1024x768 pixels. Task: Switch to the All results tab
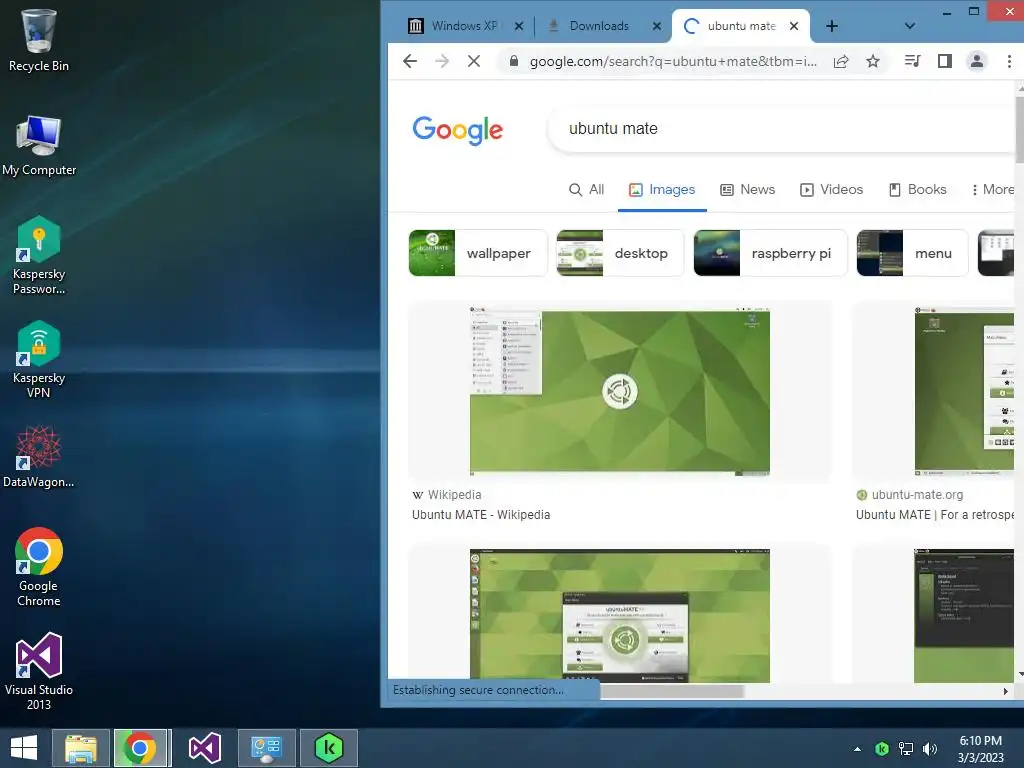point(586,189)
